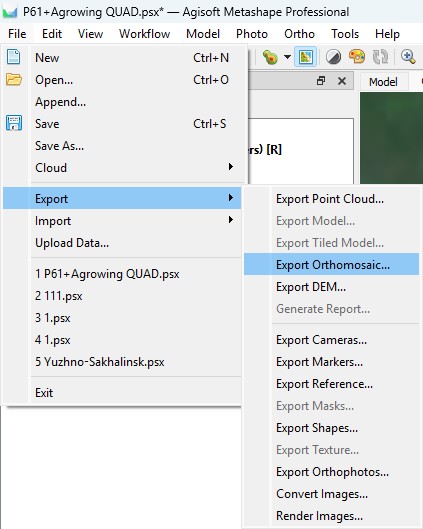Select Append... menu entry
This screenshot has height=529, width=423.
(122, 102)
